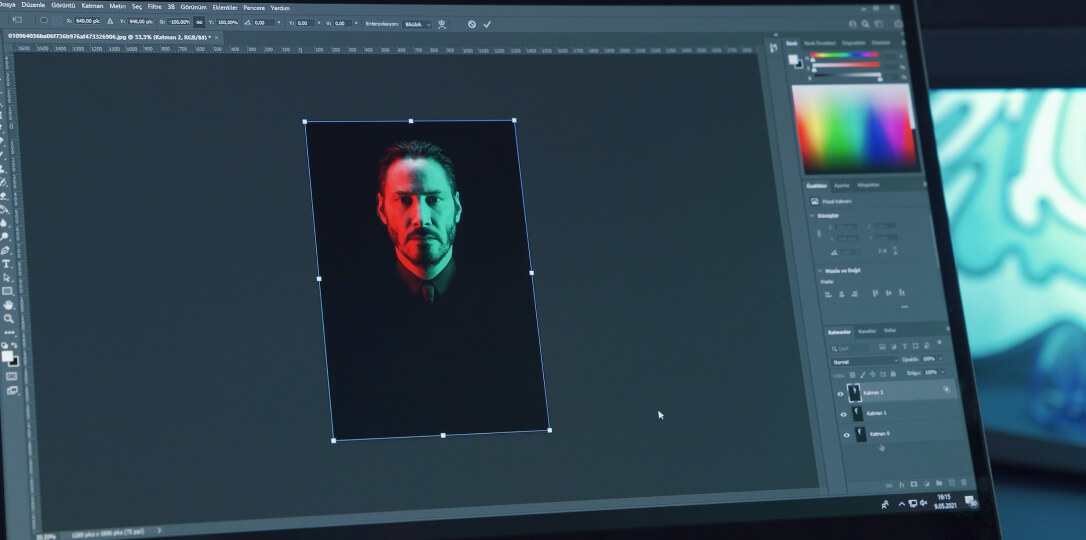Hide the Katman 2 layer
This screenshot has width=1086, height=540.
(840, 394)
